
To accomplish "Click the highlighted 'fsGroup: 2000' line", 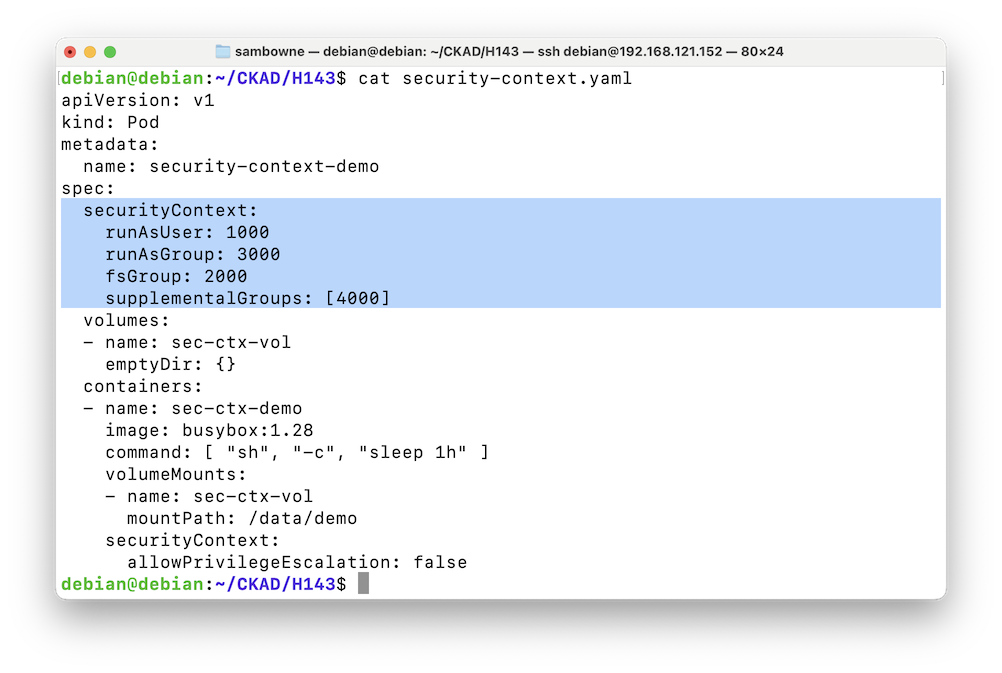I will (x=176, y=276).
